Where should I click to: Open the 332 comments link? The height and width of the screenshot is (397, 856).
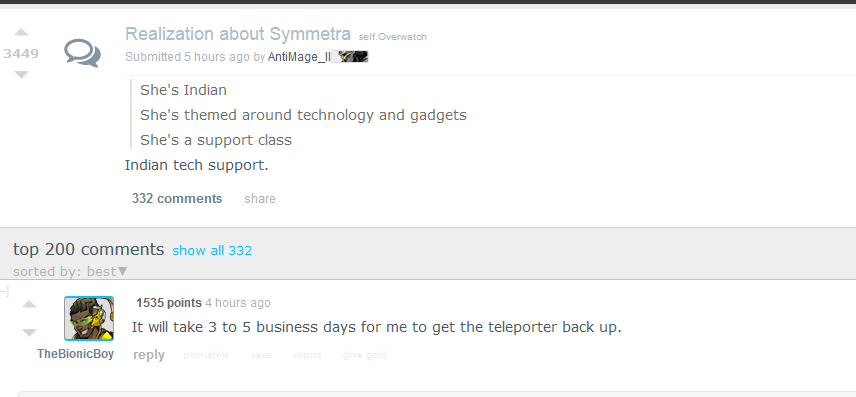tap(177, 199)
